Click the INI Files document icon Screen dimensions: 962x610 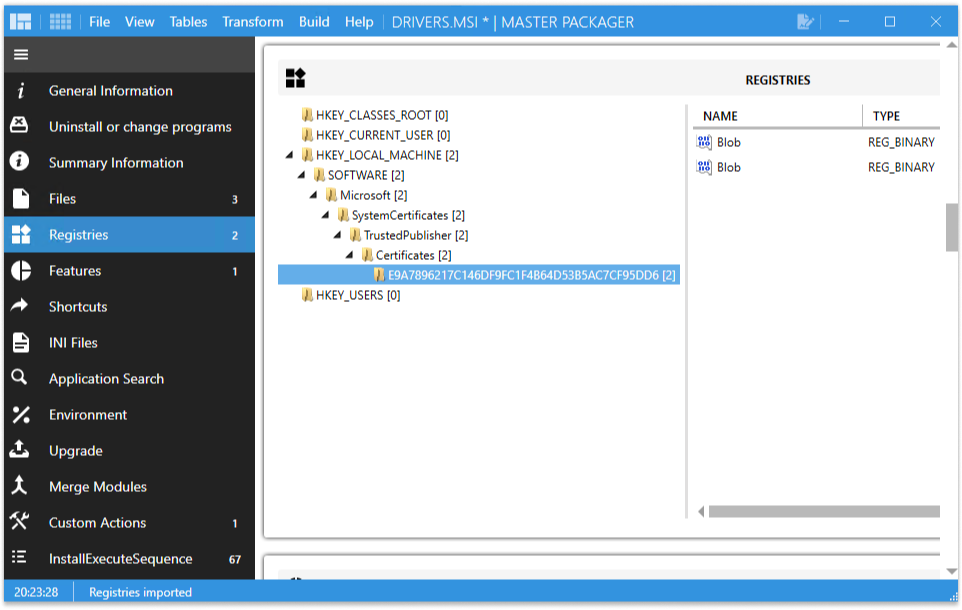coord(21,342)
